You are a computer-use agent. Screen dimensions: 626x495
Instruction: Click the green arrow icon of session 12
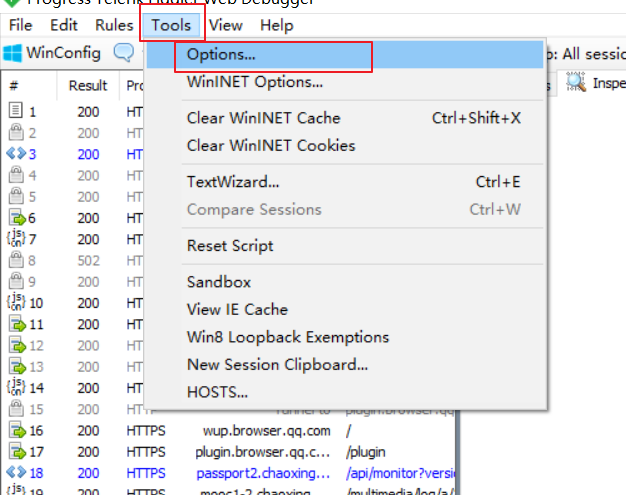(x=17, y=345)
